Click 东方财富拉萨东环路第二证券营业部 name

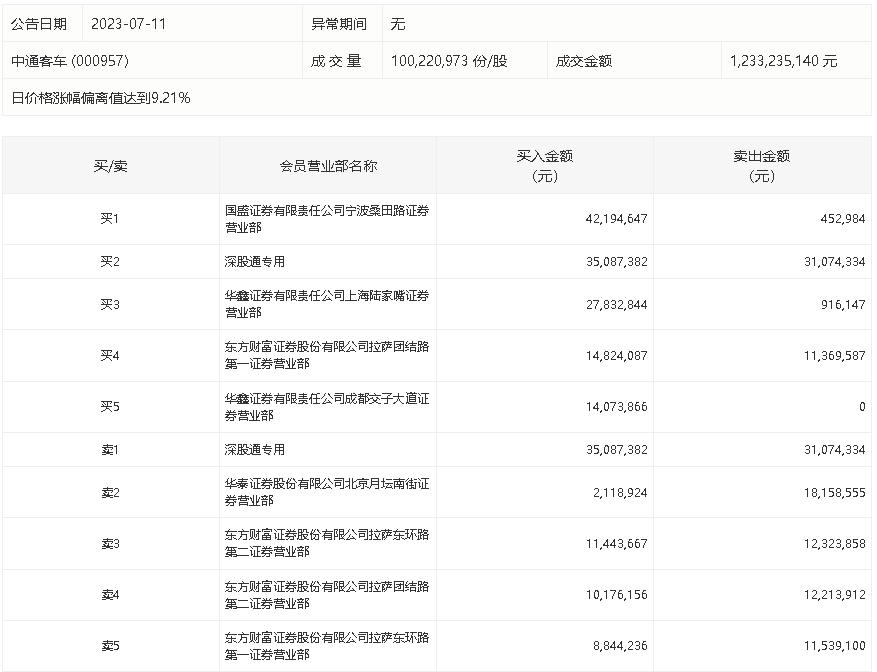click(x=327, y=543)
